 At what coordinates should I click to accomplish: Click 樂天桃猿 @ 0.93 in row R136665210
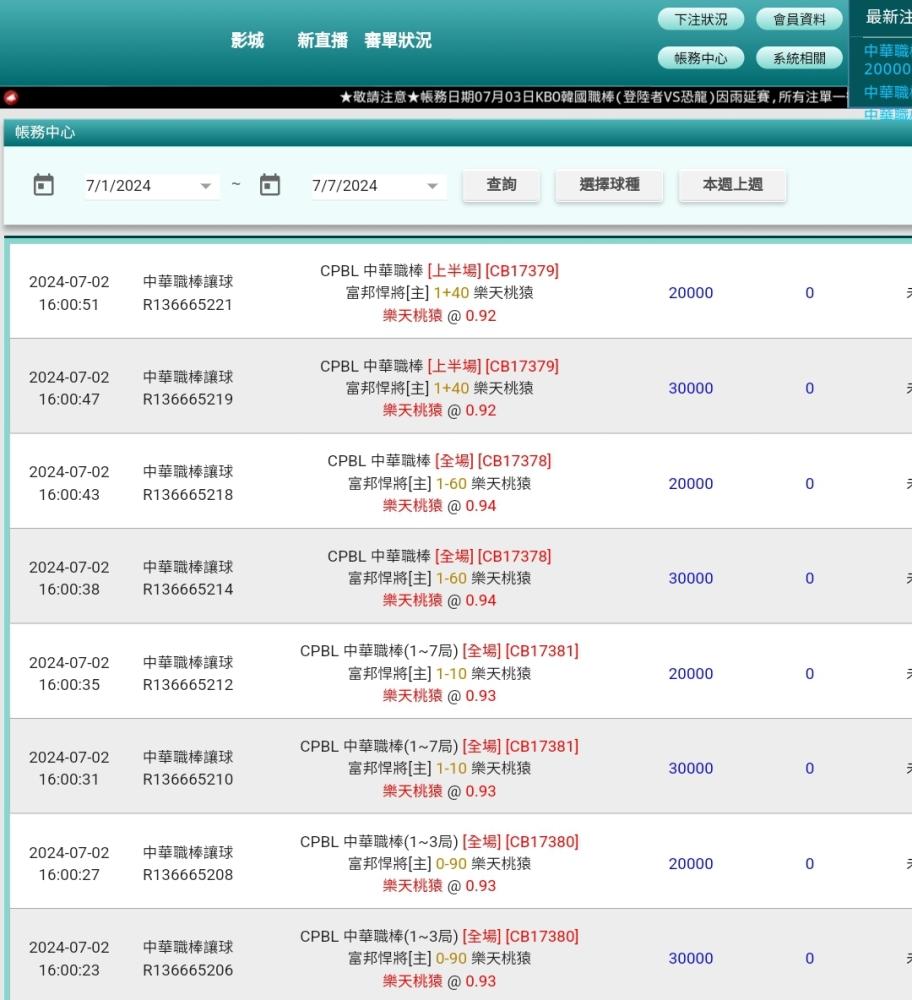click(439, 791)
